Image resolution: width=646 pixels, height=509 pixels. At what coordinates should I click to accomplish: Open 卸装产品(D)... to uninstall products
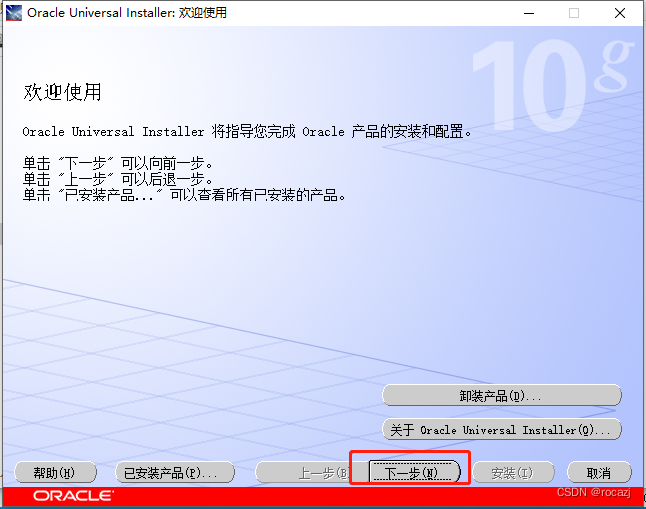(x=502, y=396)
